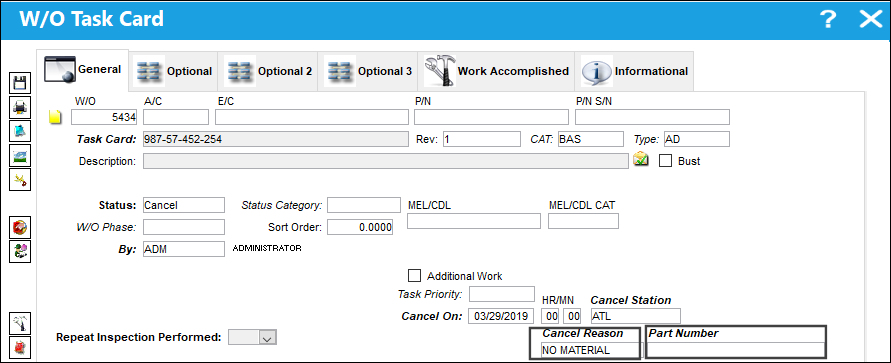The image size is (891, 363).
Task: Click the hammer tools icon in sidebar
Action: pos(21,323)
